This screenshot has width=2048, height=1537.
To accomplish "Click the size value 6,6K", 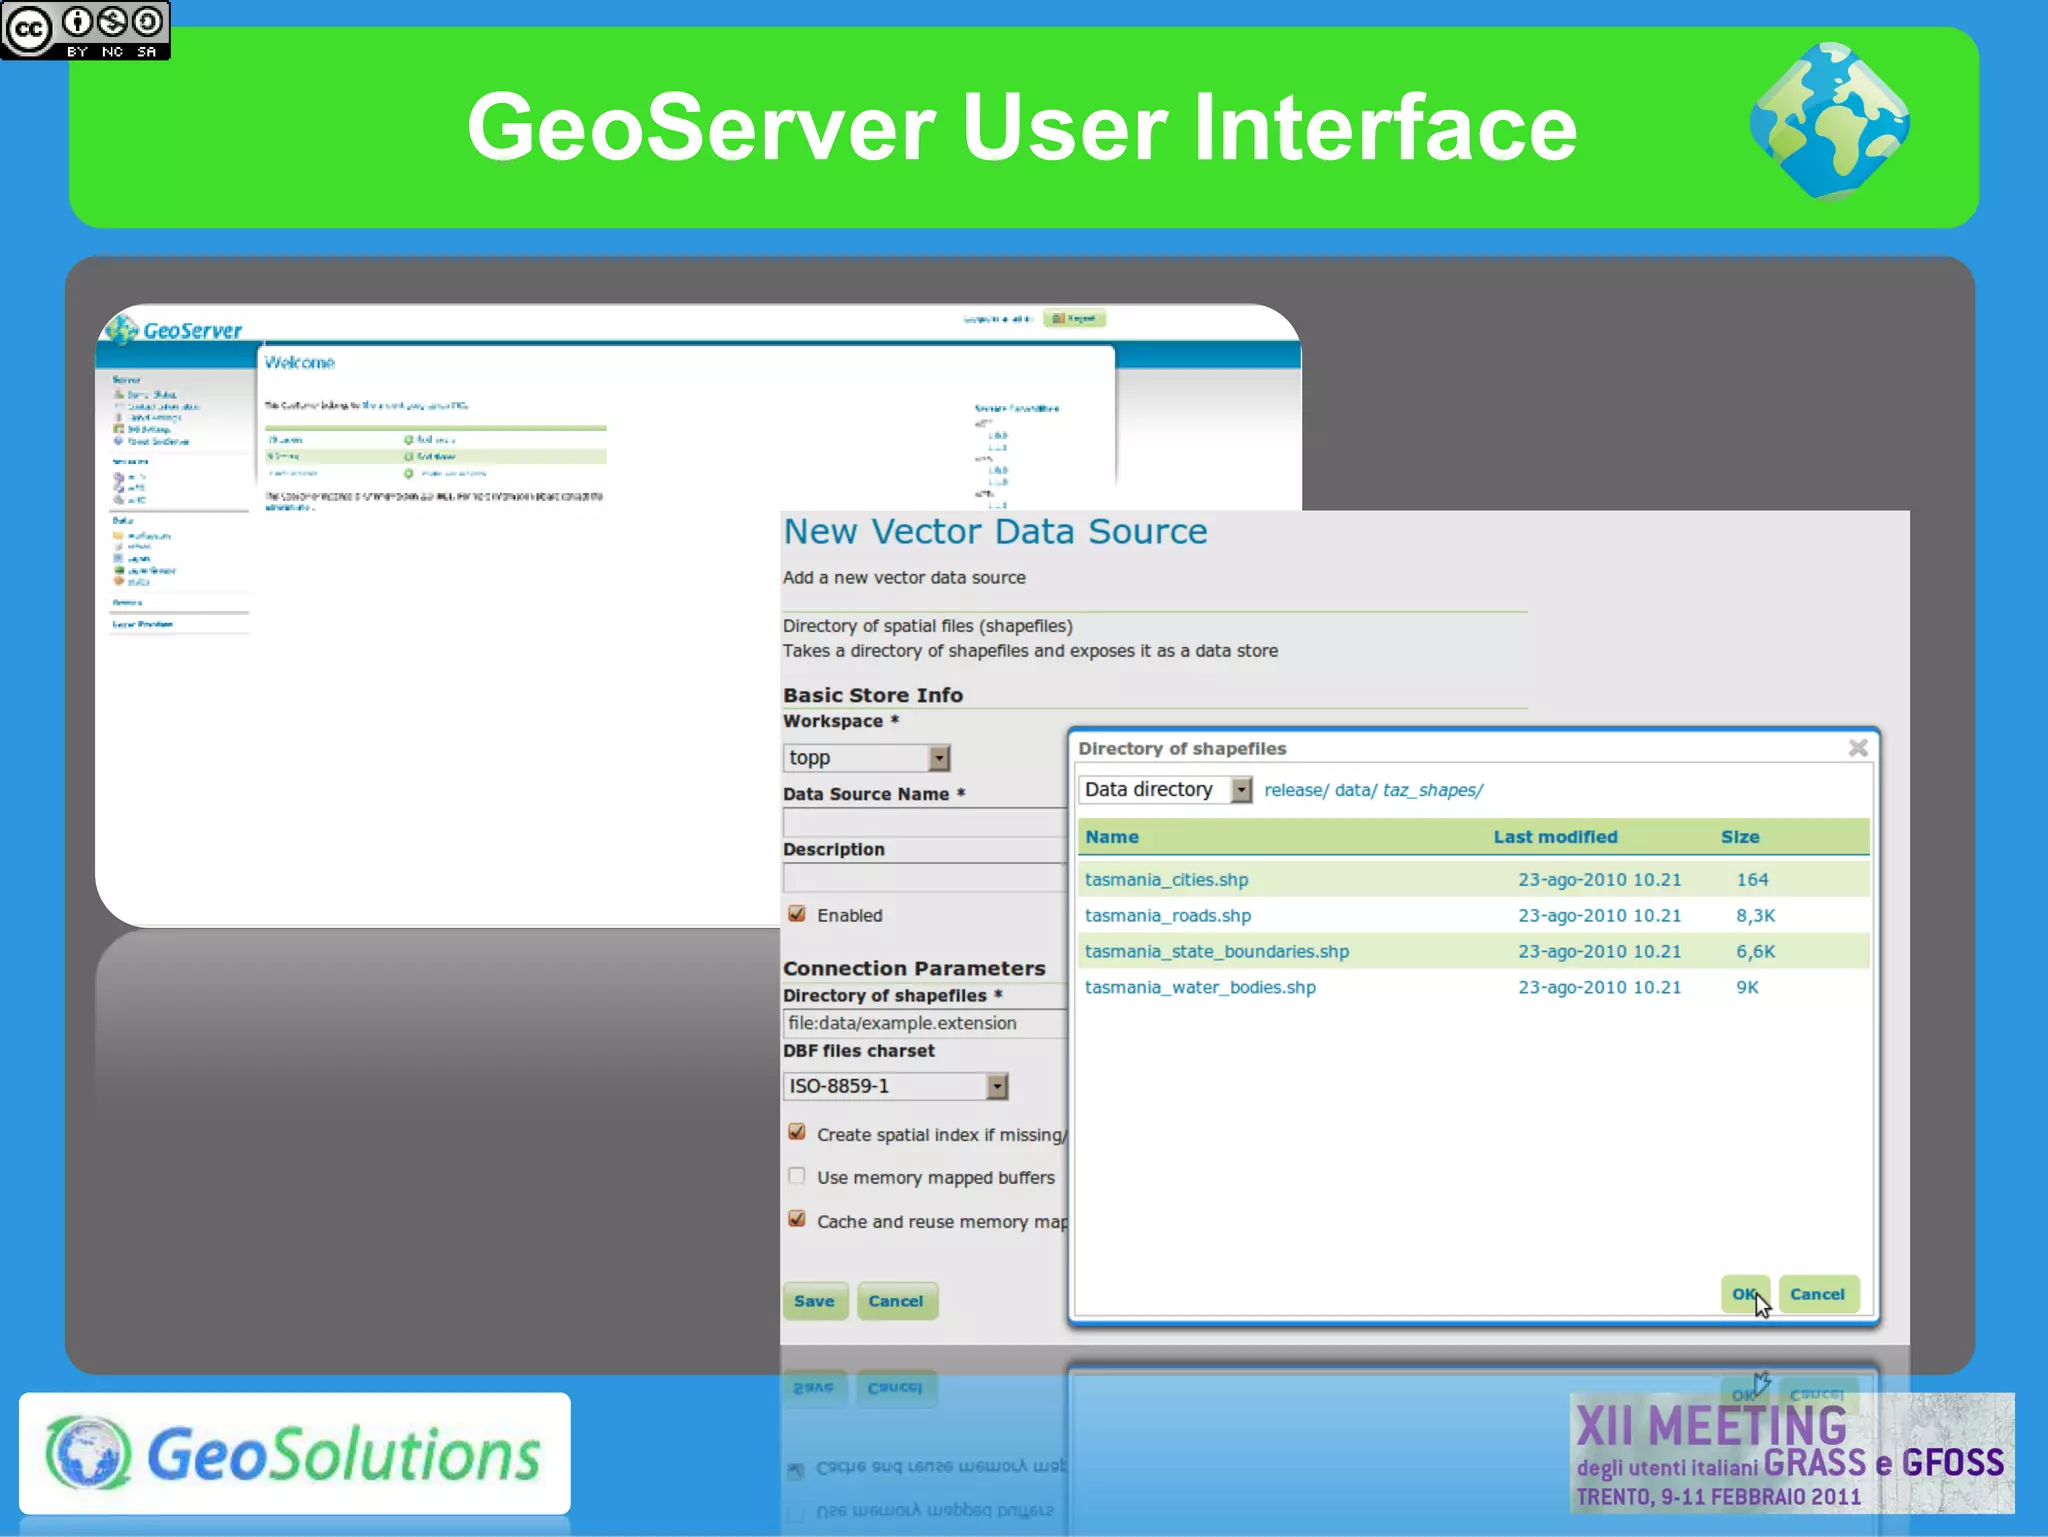I will point(1755,952).
